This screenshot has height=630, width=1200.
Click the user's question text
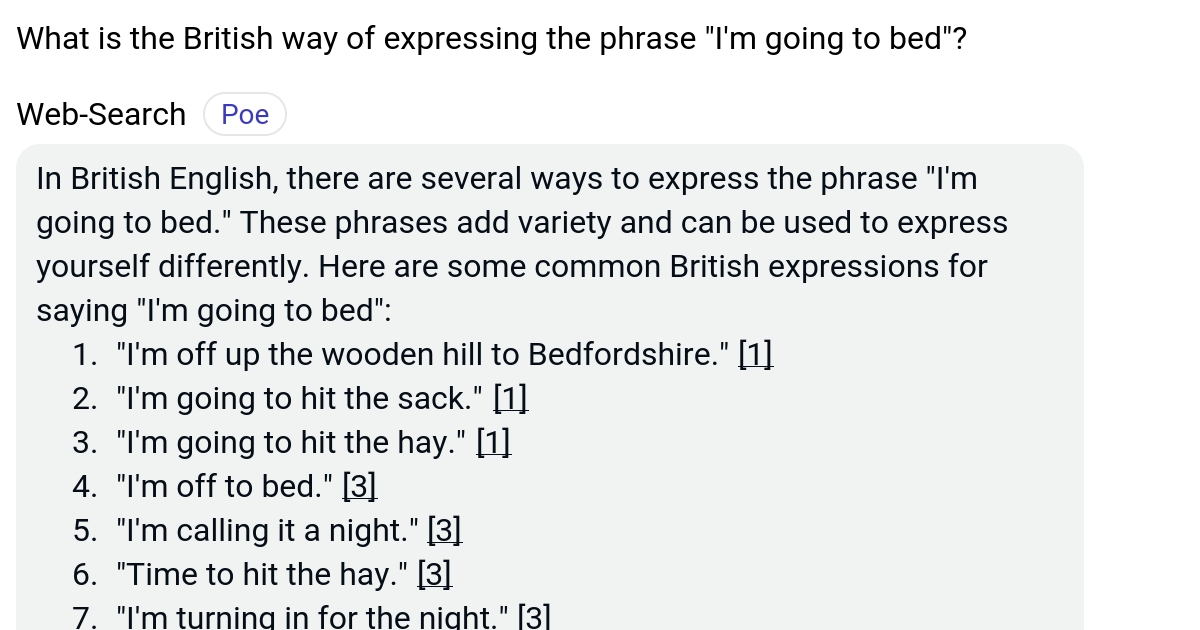click(x=490, y=38)
